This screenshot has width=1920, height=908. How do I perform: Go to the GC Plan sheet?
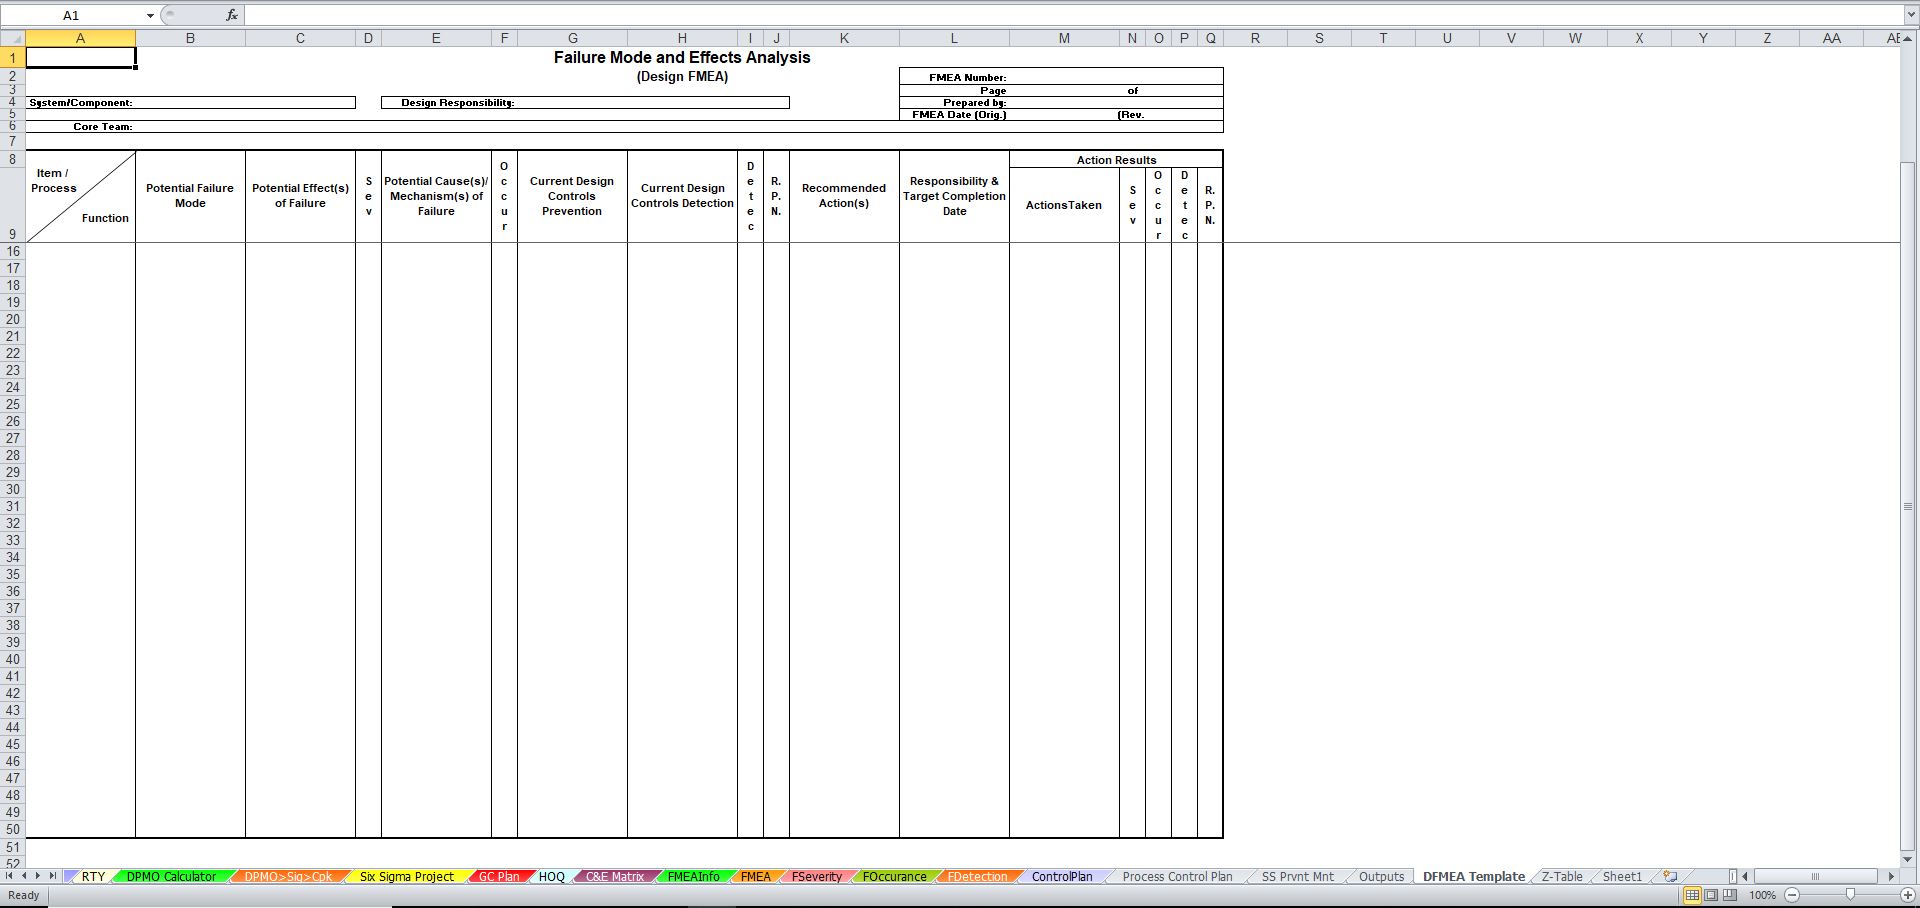point(499,877)
